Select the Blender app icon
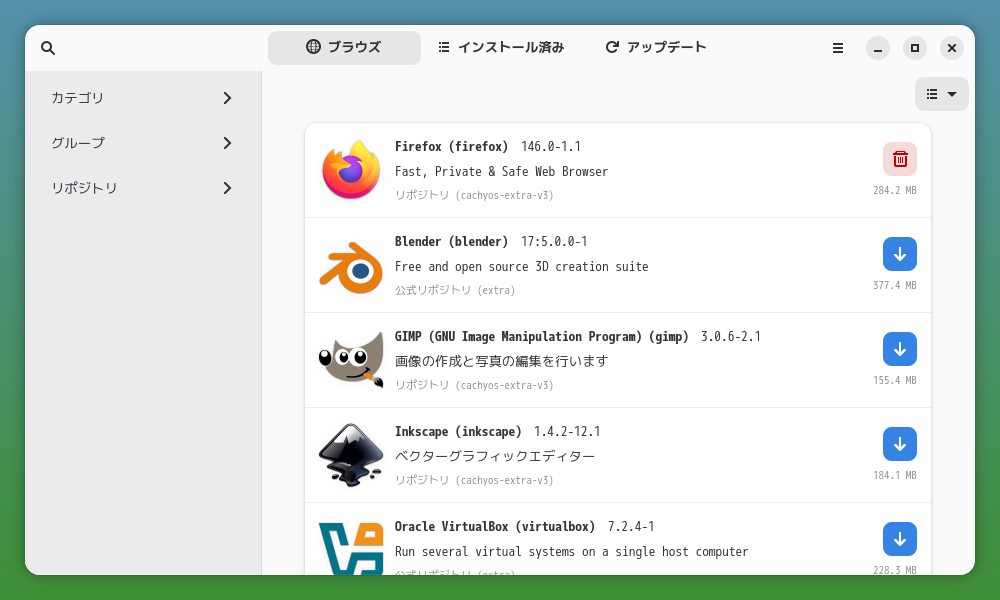The height and width of the screenshot is (600, 1000). click(x=350, y=263)
